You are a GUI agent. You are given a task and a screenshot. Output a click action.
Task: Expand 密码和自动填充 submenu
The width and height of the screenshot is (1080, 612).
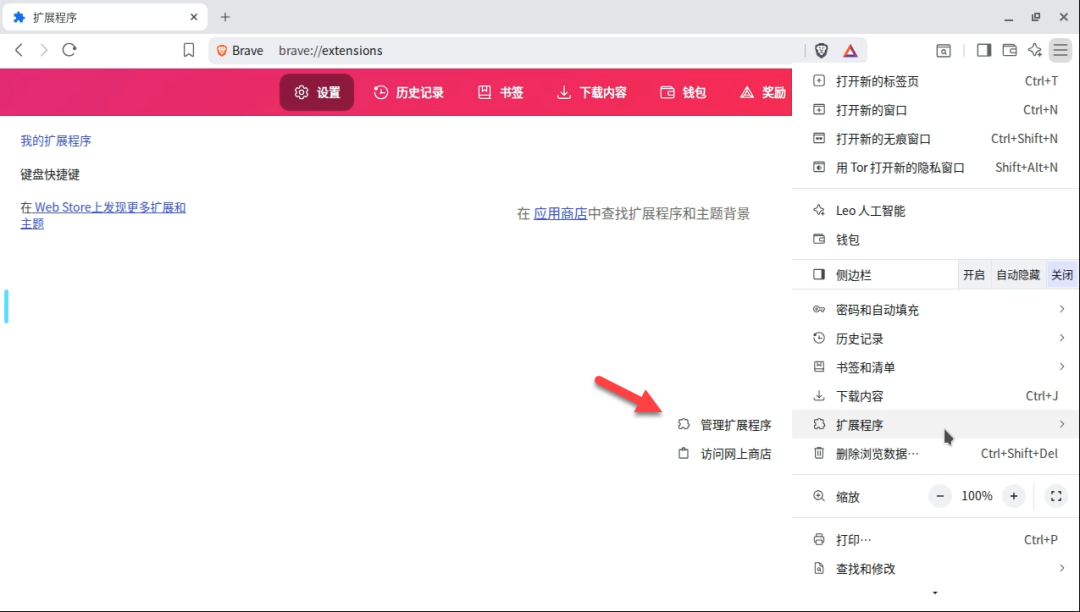click(935, 310)
